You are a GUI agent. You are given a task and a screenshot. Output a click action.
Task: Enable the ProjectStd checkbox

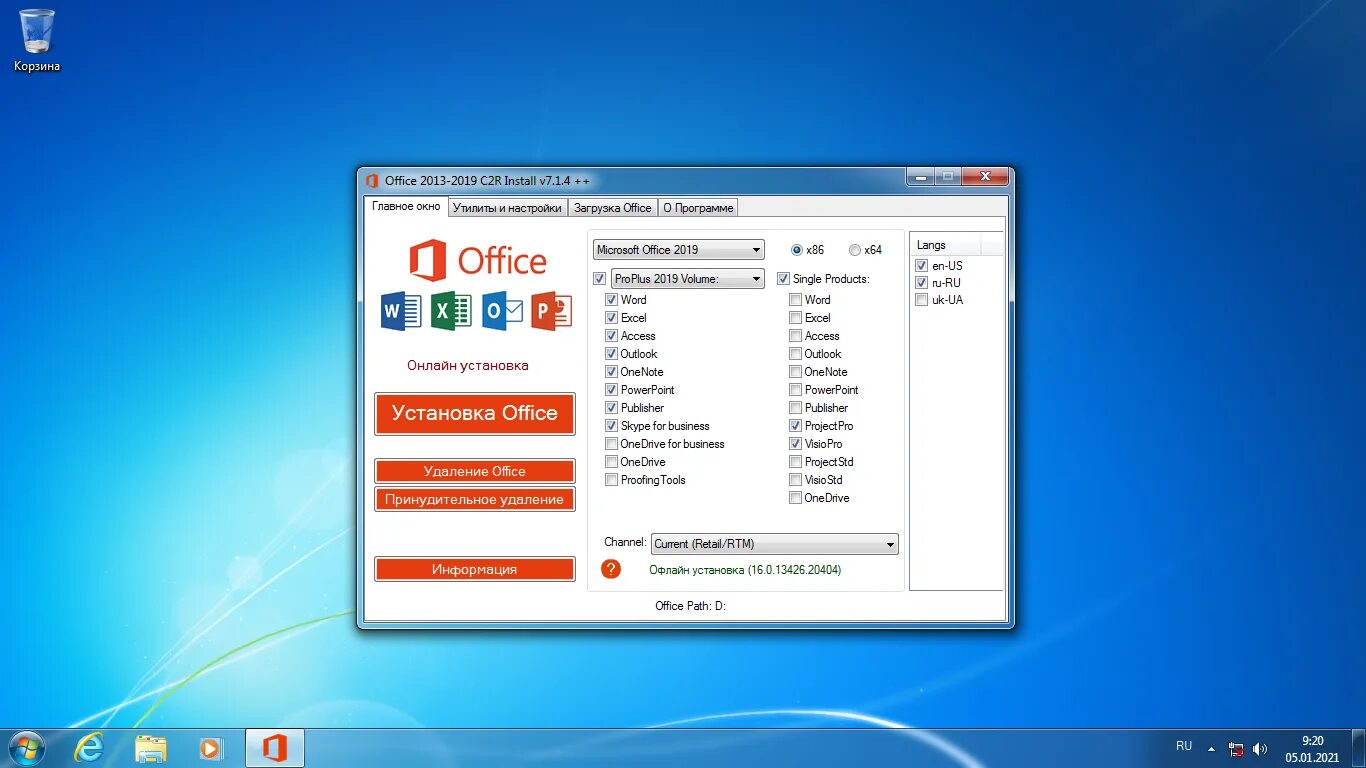pyautogui.click(x=795, y=462)
